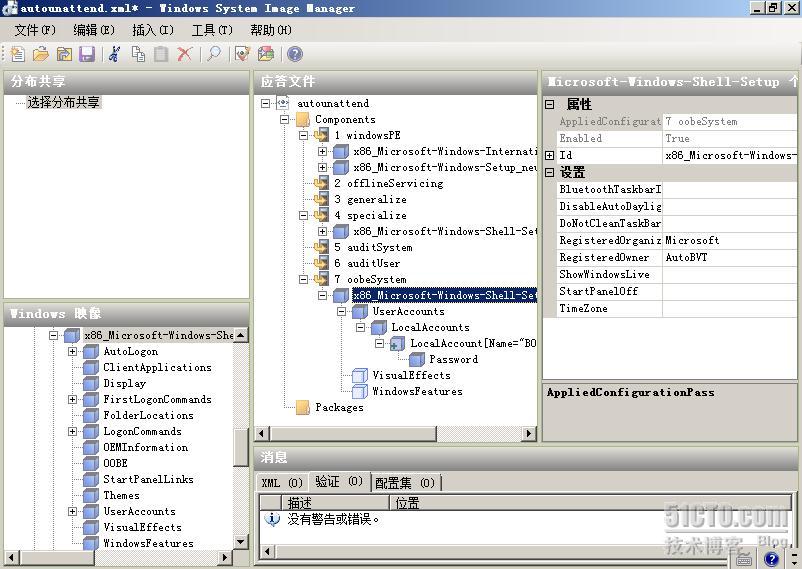Click the cut scissors icon

coord(115,54)
